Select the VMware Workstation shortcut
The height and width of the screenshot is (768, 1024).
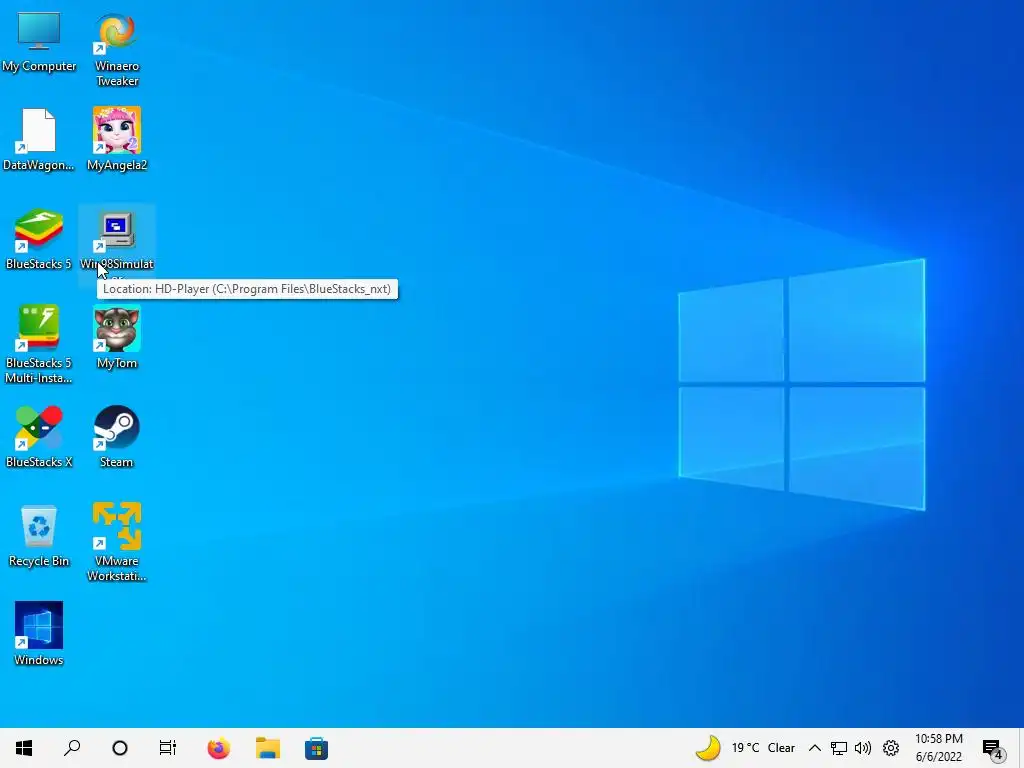[x=117, y=542]
